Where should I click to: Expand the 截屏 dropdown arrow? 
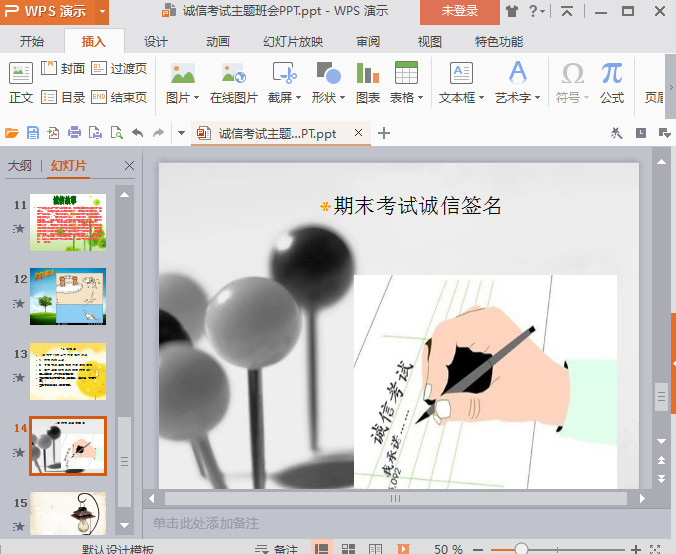coord(298,98)
